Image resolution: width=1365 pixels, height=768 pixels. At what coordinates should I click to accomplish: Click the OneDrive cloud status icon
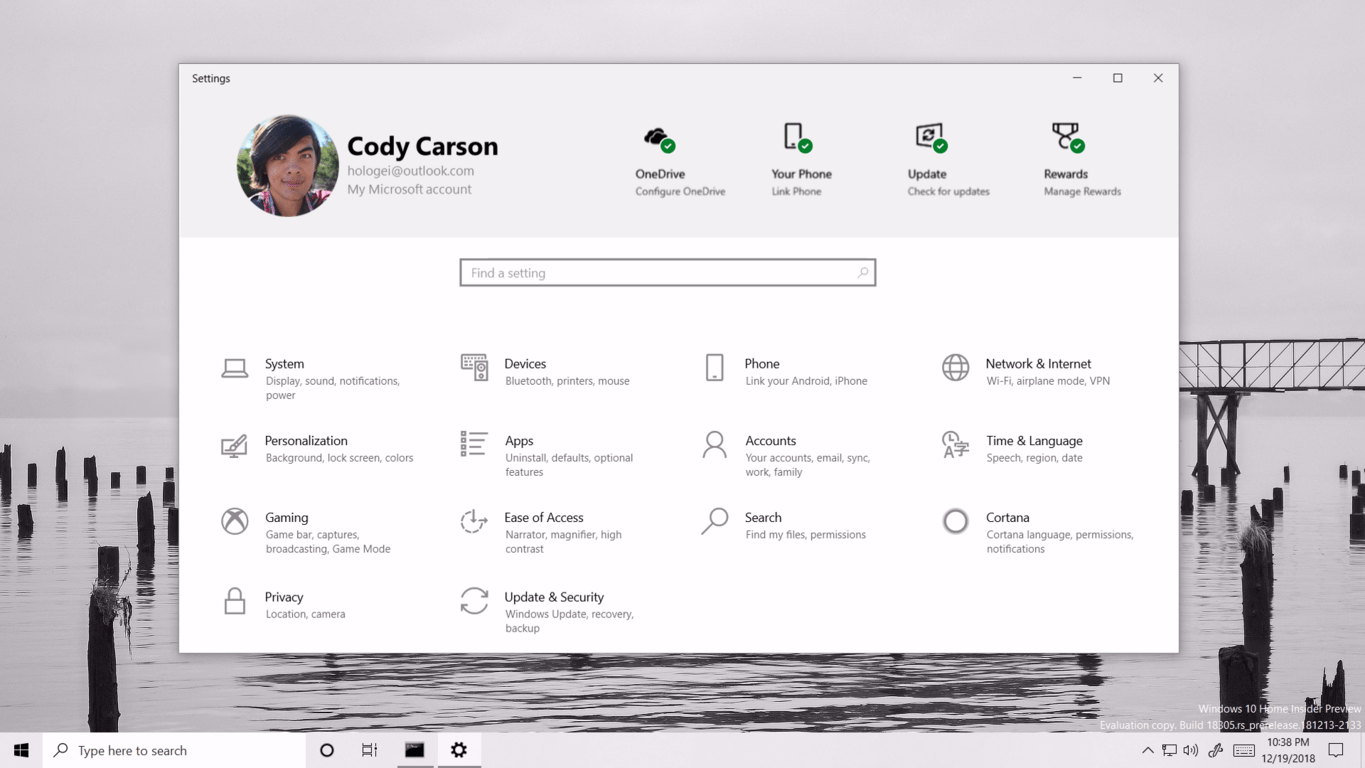point(659,138)
